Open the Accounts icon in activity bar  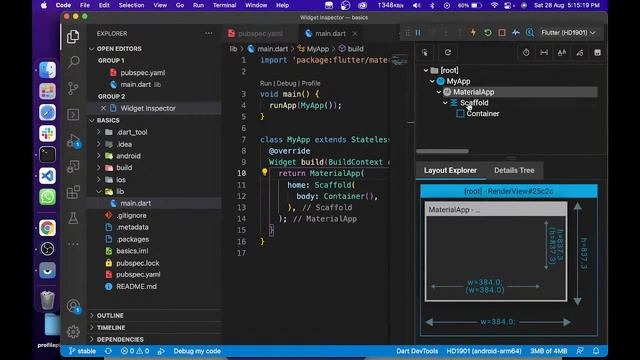[73, 306]
